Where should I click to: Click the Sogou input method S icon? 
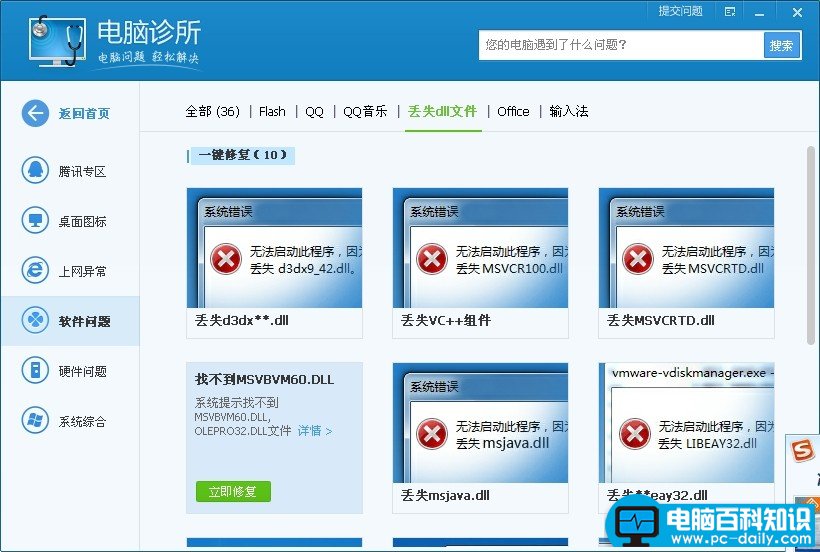tap(803, 450)
